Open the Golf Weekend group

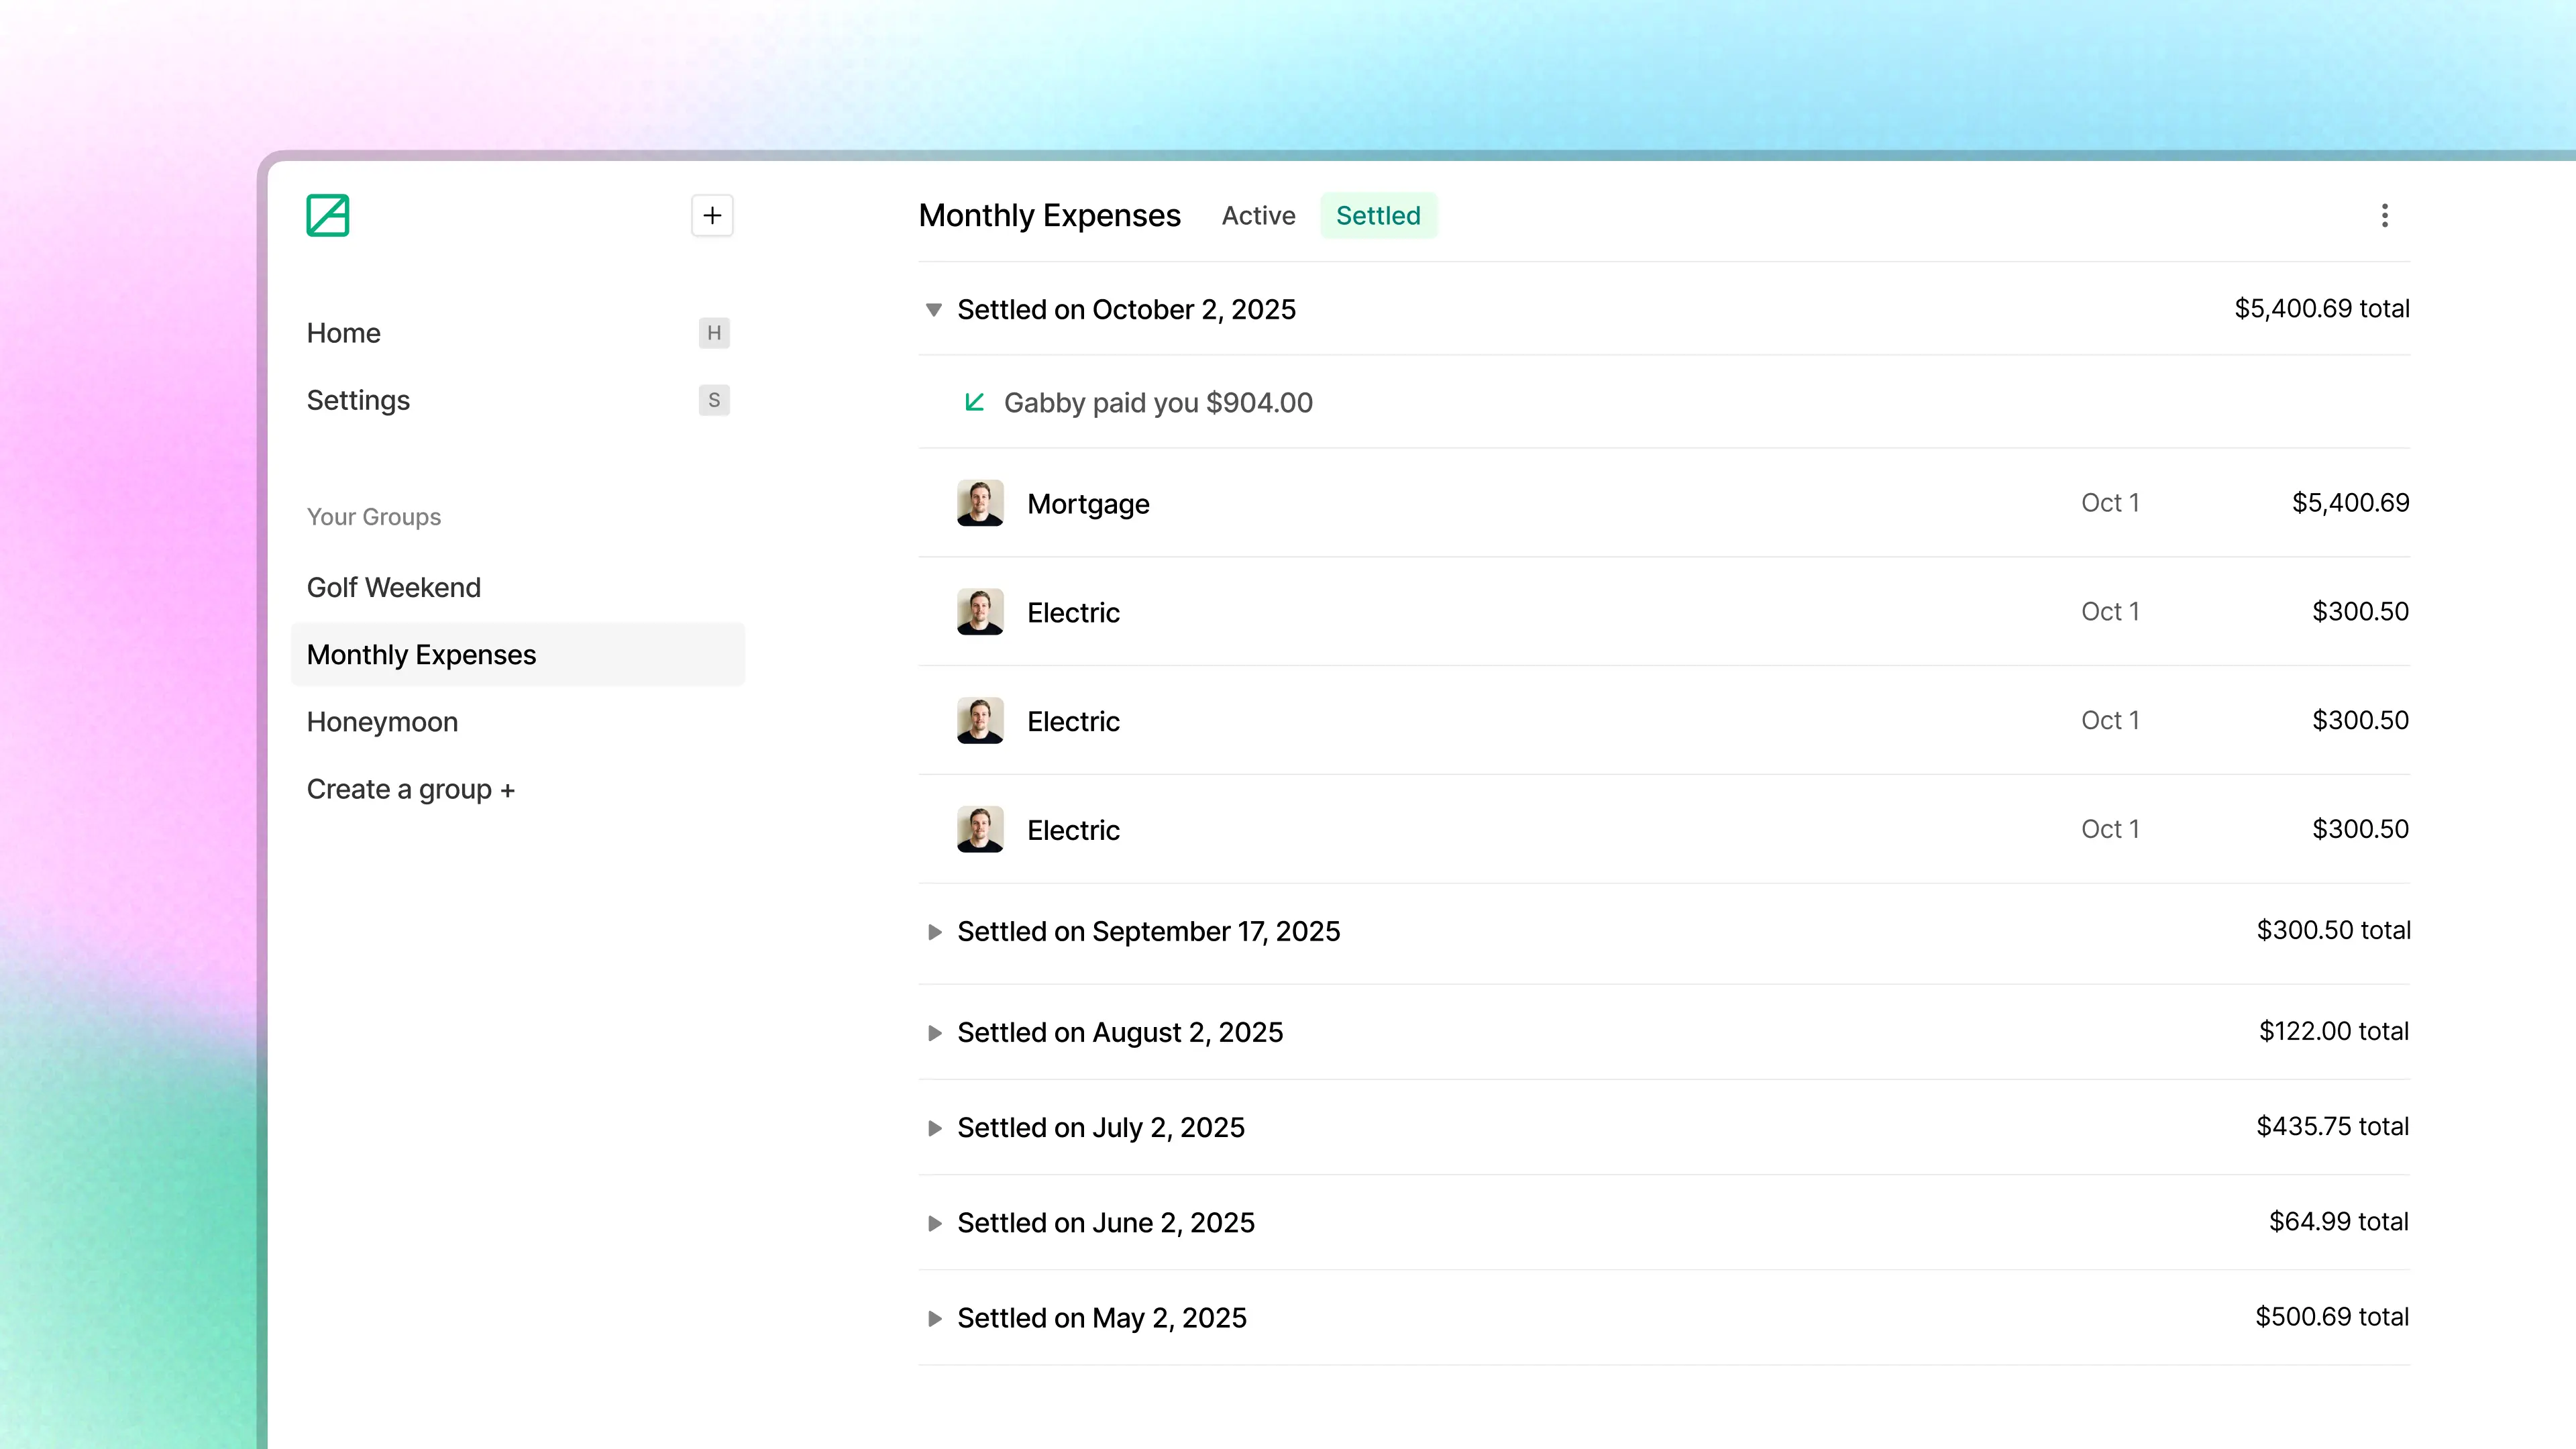(x=394, y=587)
